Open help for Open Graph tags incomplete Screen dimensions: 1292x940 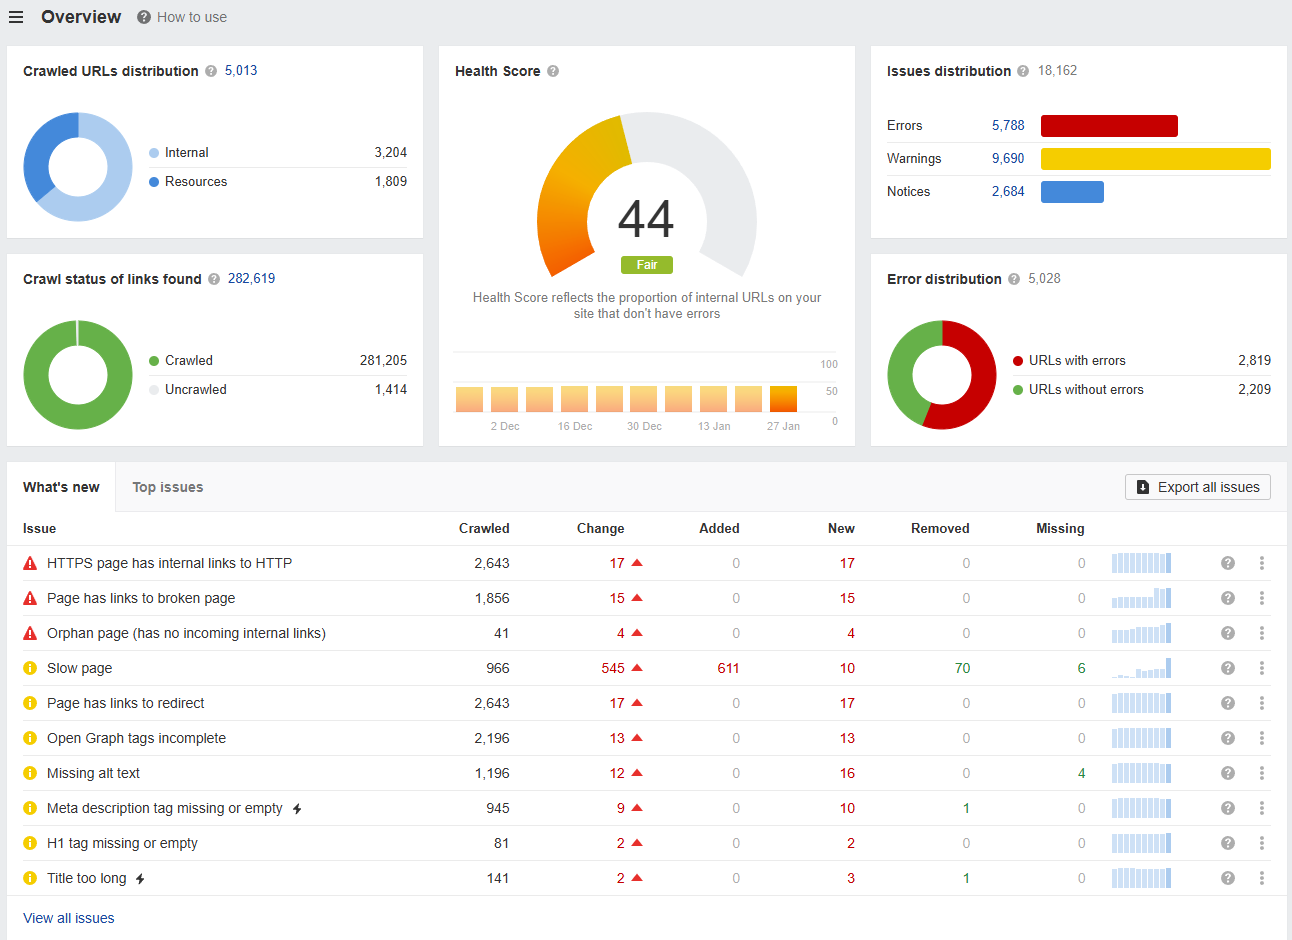pos(1228,738)
